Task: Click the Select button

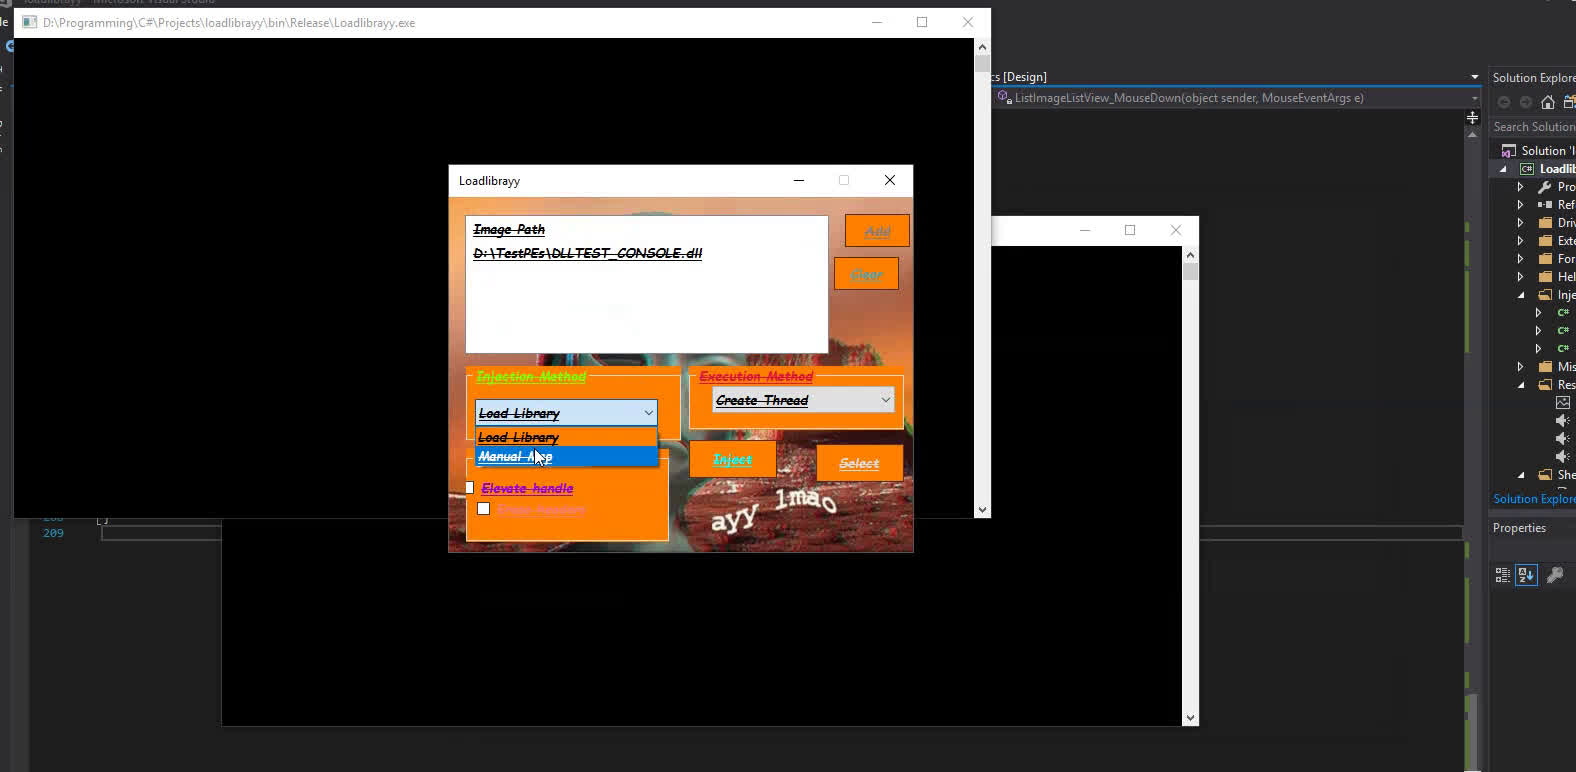Action: tap(859, 463)
